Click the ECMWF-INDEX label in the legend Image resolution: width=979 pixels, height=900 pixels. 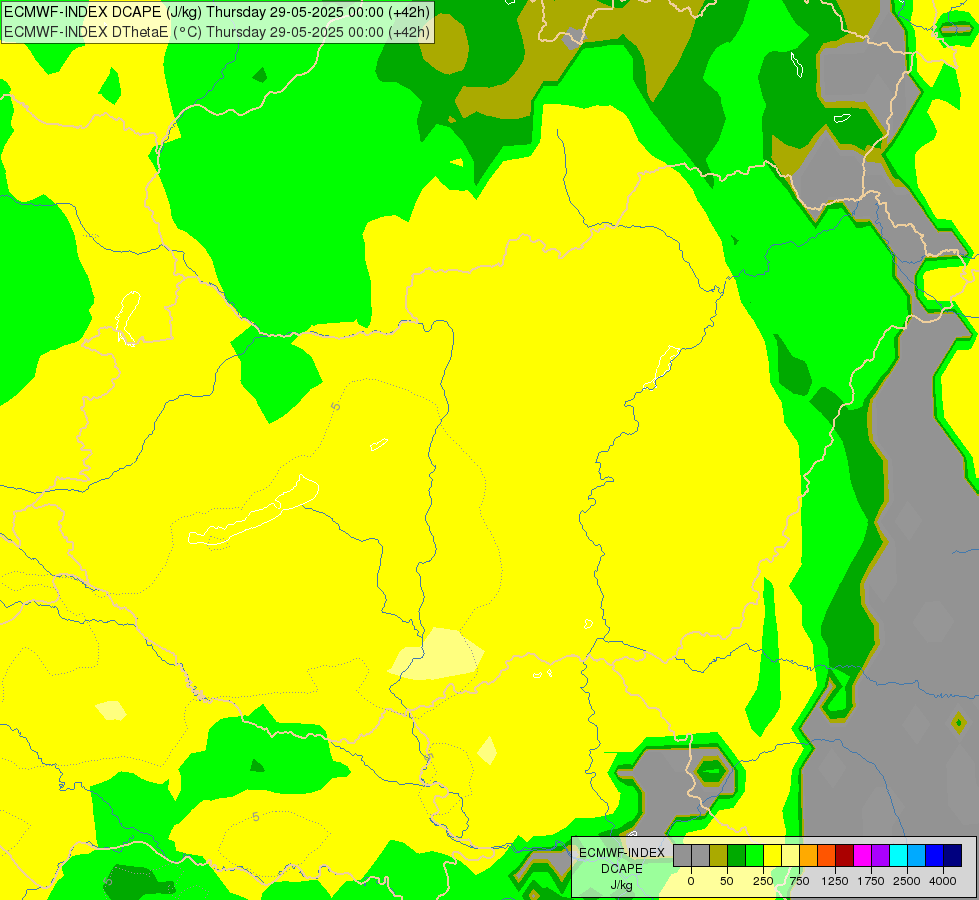622,853
